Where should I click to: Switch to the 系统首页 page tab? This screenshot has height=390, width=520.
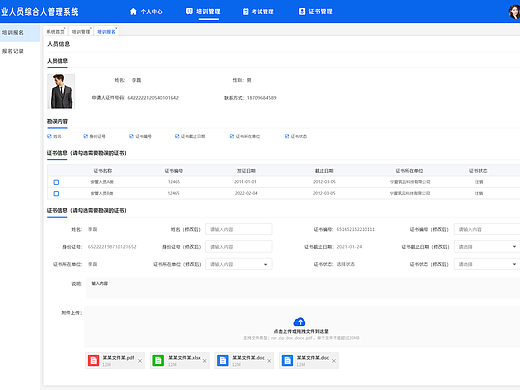55,32
